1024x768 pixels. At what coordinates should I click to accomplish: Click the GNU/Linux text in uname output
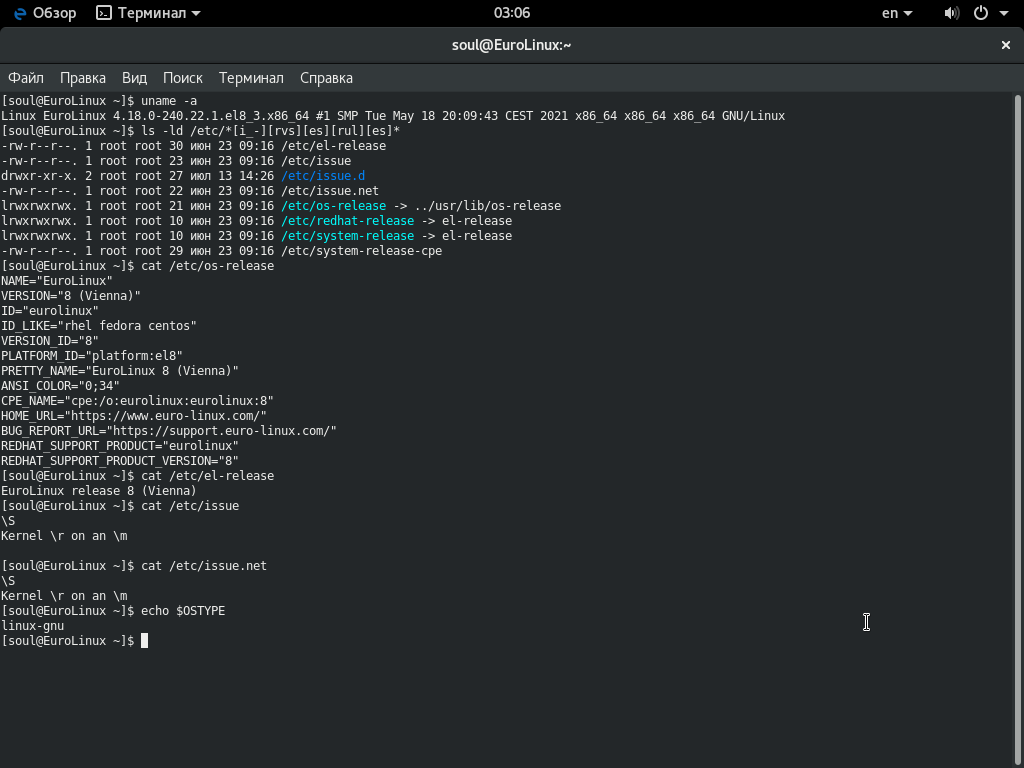click(753, 116)
